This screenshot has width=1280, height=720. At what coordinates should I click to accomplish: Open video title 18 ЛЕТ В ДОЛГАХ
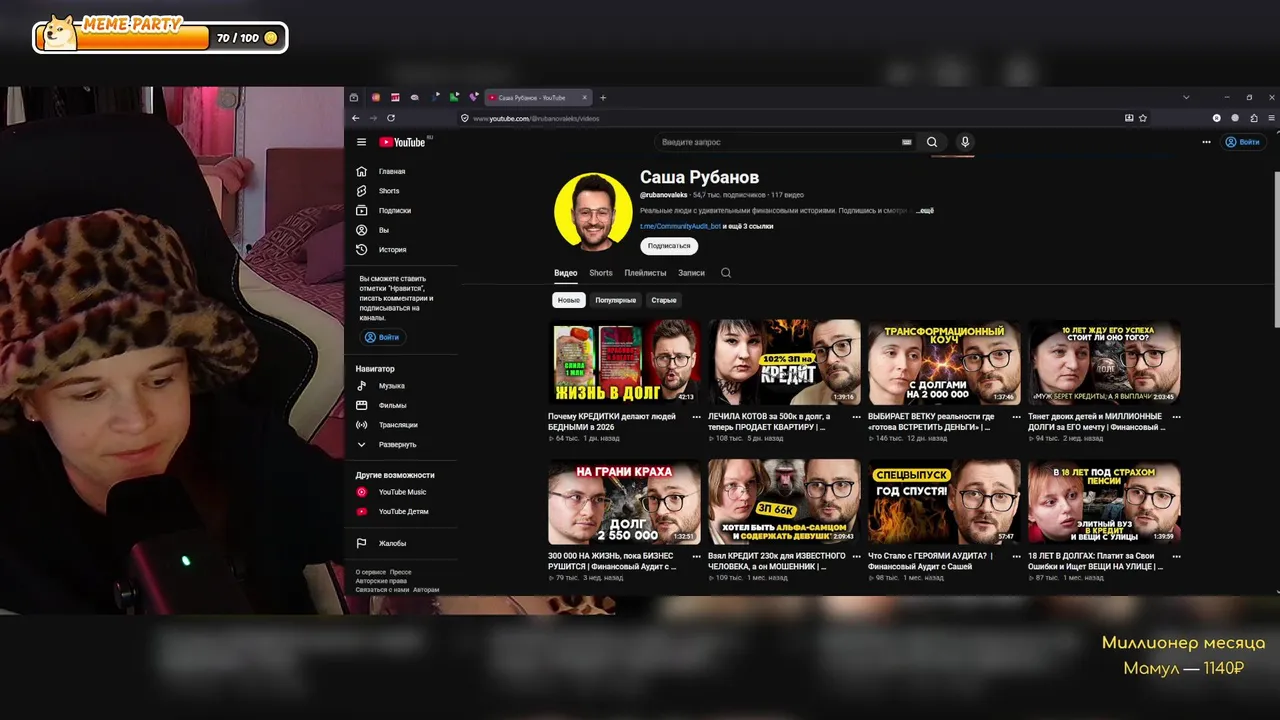tap(1095, 560)
